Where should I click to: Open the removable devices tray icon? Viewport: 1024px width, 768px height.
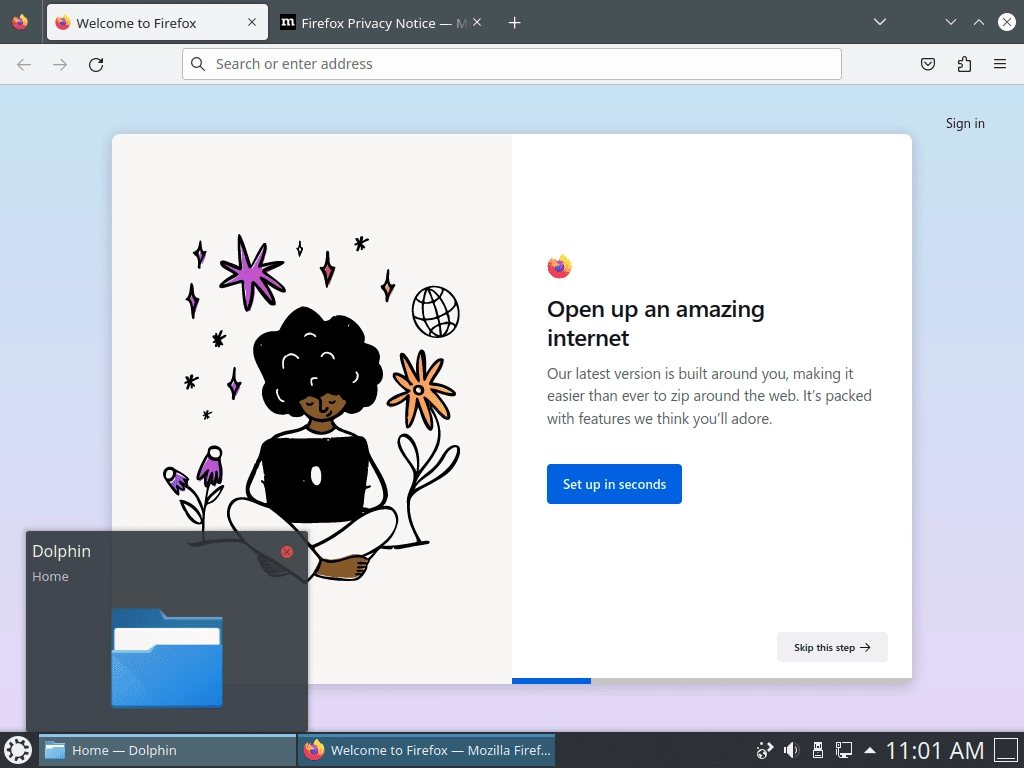(817, 750)
